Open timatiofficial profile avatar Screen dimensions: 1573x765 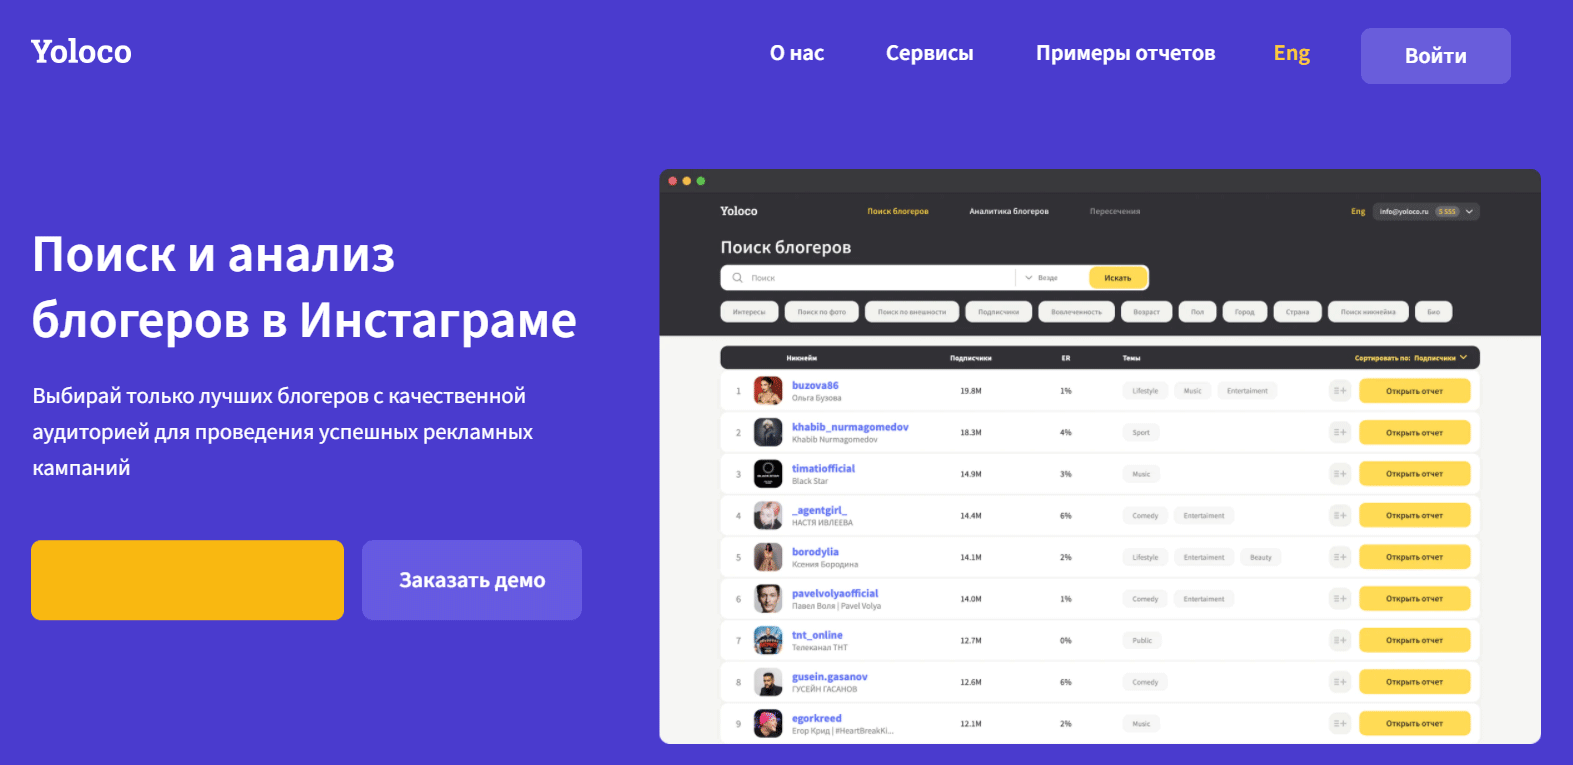click(x=768, y=474)
